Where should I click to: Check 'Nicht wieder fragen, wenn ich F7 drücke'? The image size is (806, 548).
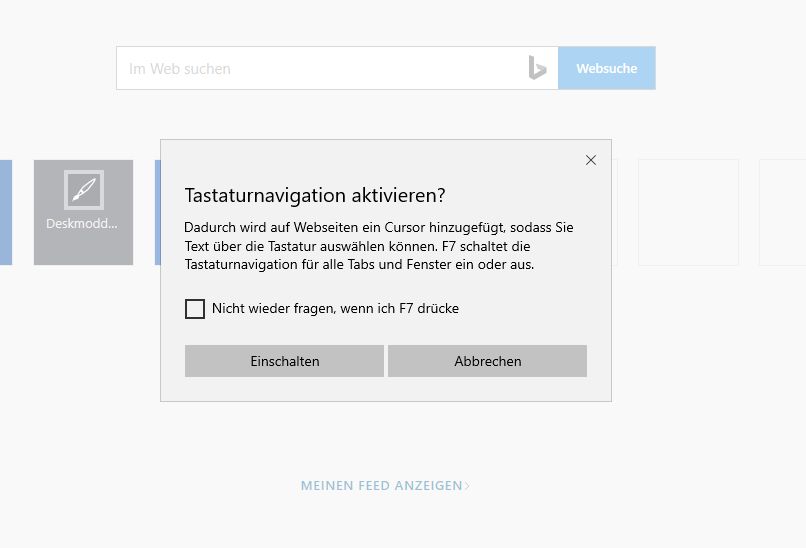[195, 309]
